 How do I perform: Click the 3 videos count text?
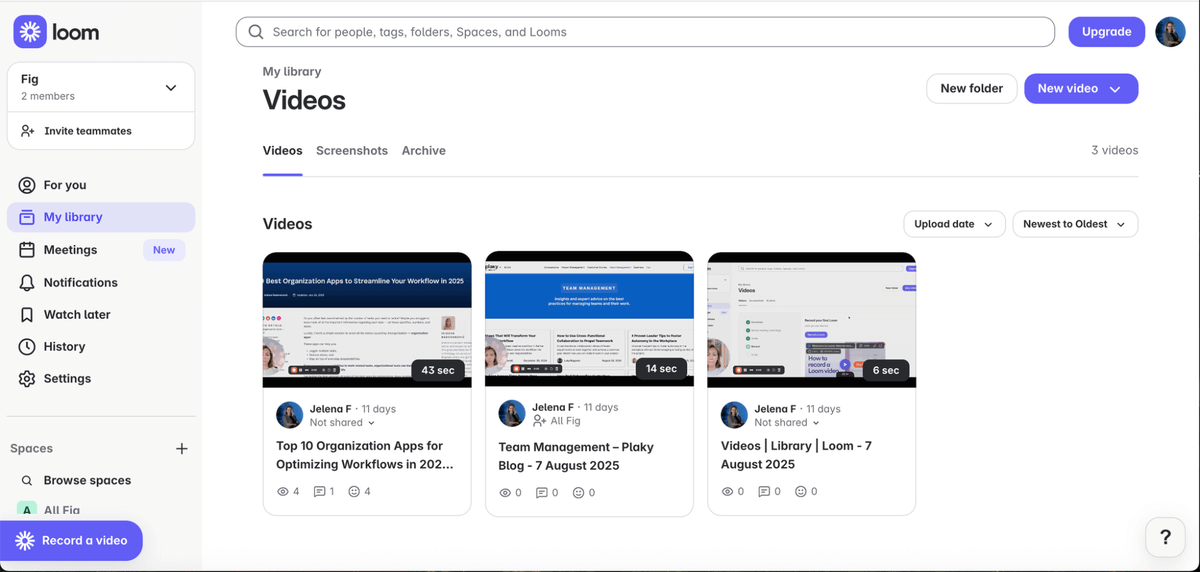(x=1114, y=150)
